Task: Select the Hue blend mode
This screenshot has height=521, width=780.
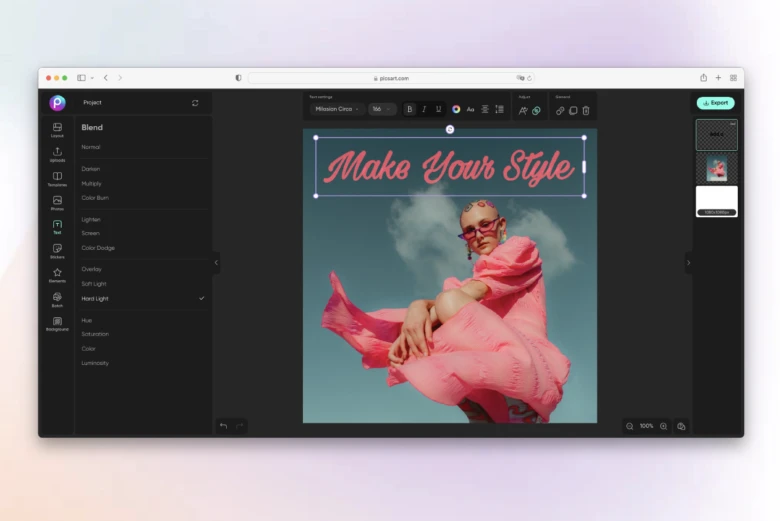Action: 87,320
